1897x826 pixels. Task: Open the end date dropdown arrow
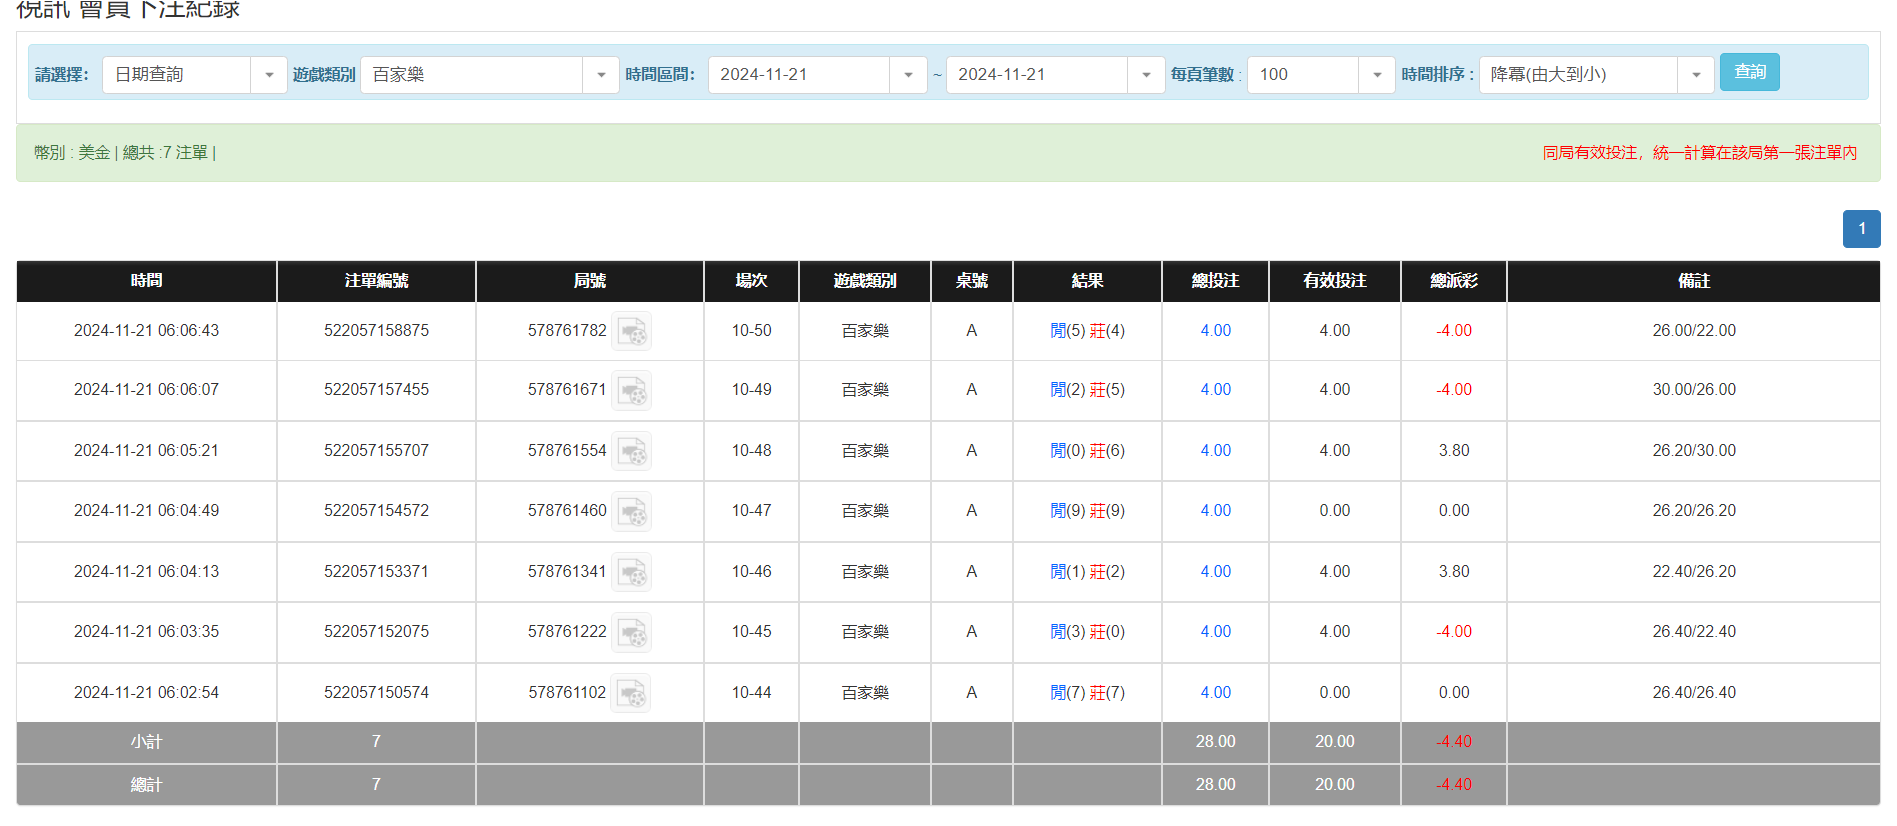[x=1146, y=75]
